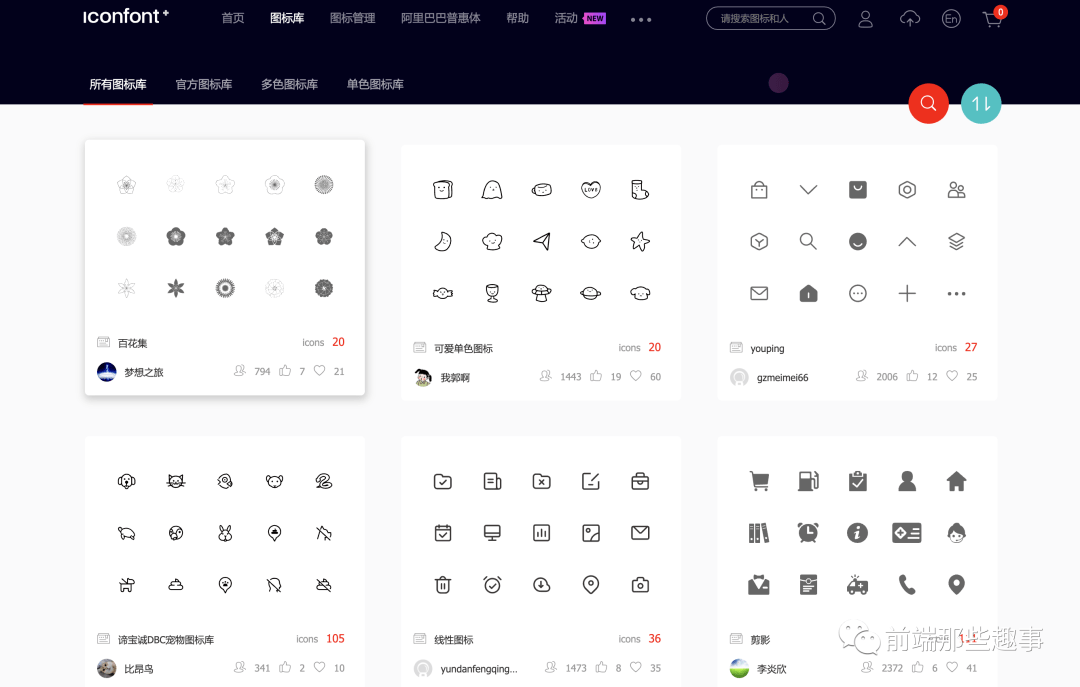Click the cloud upload icon

(909, 19)
